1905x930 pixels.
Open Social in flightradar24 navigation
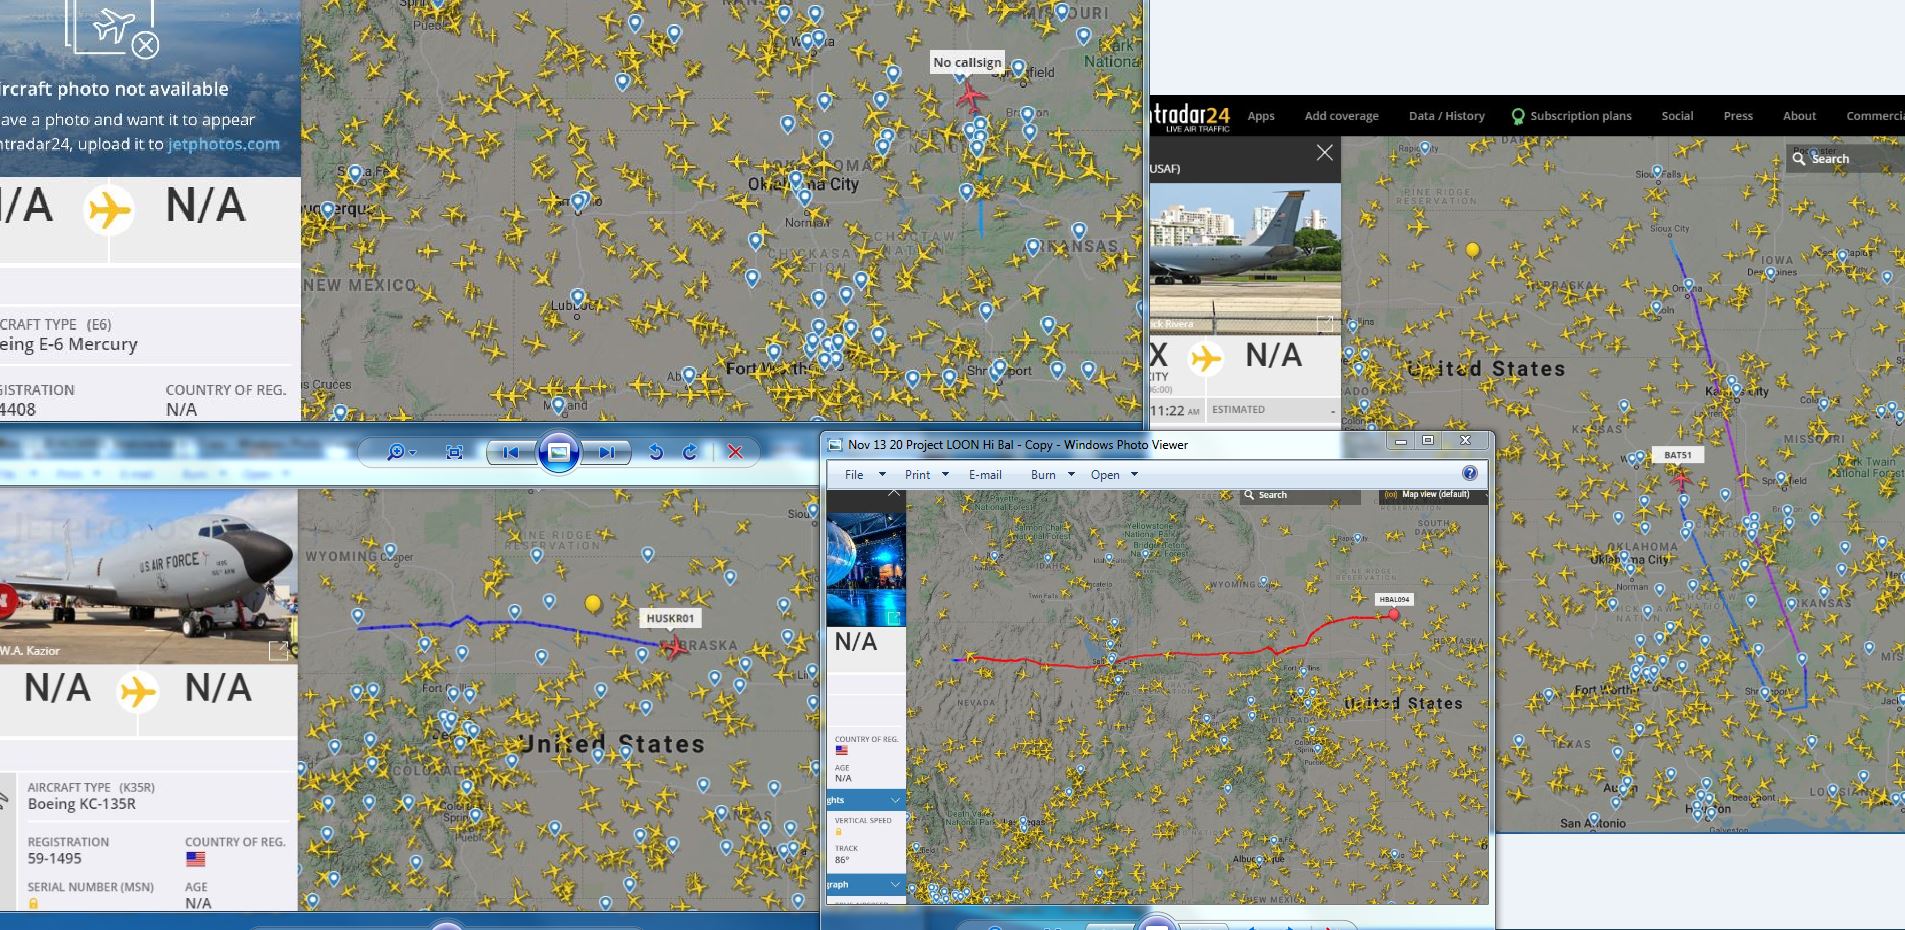pyautogui.click(x=1677, y=116)
